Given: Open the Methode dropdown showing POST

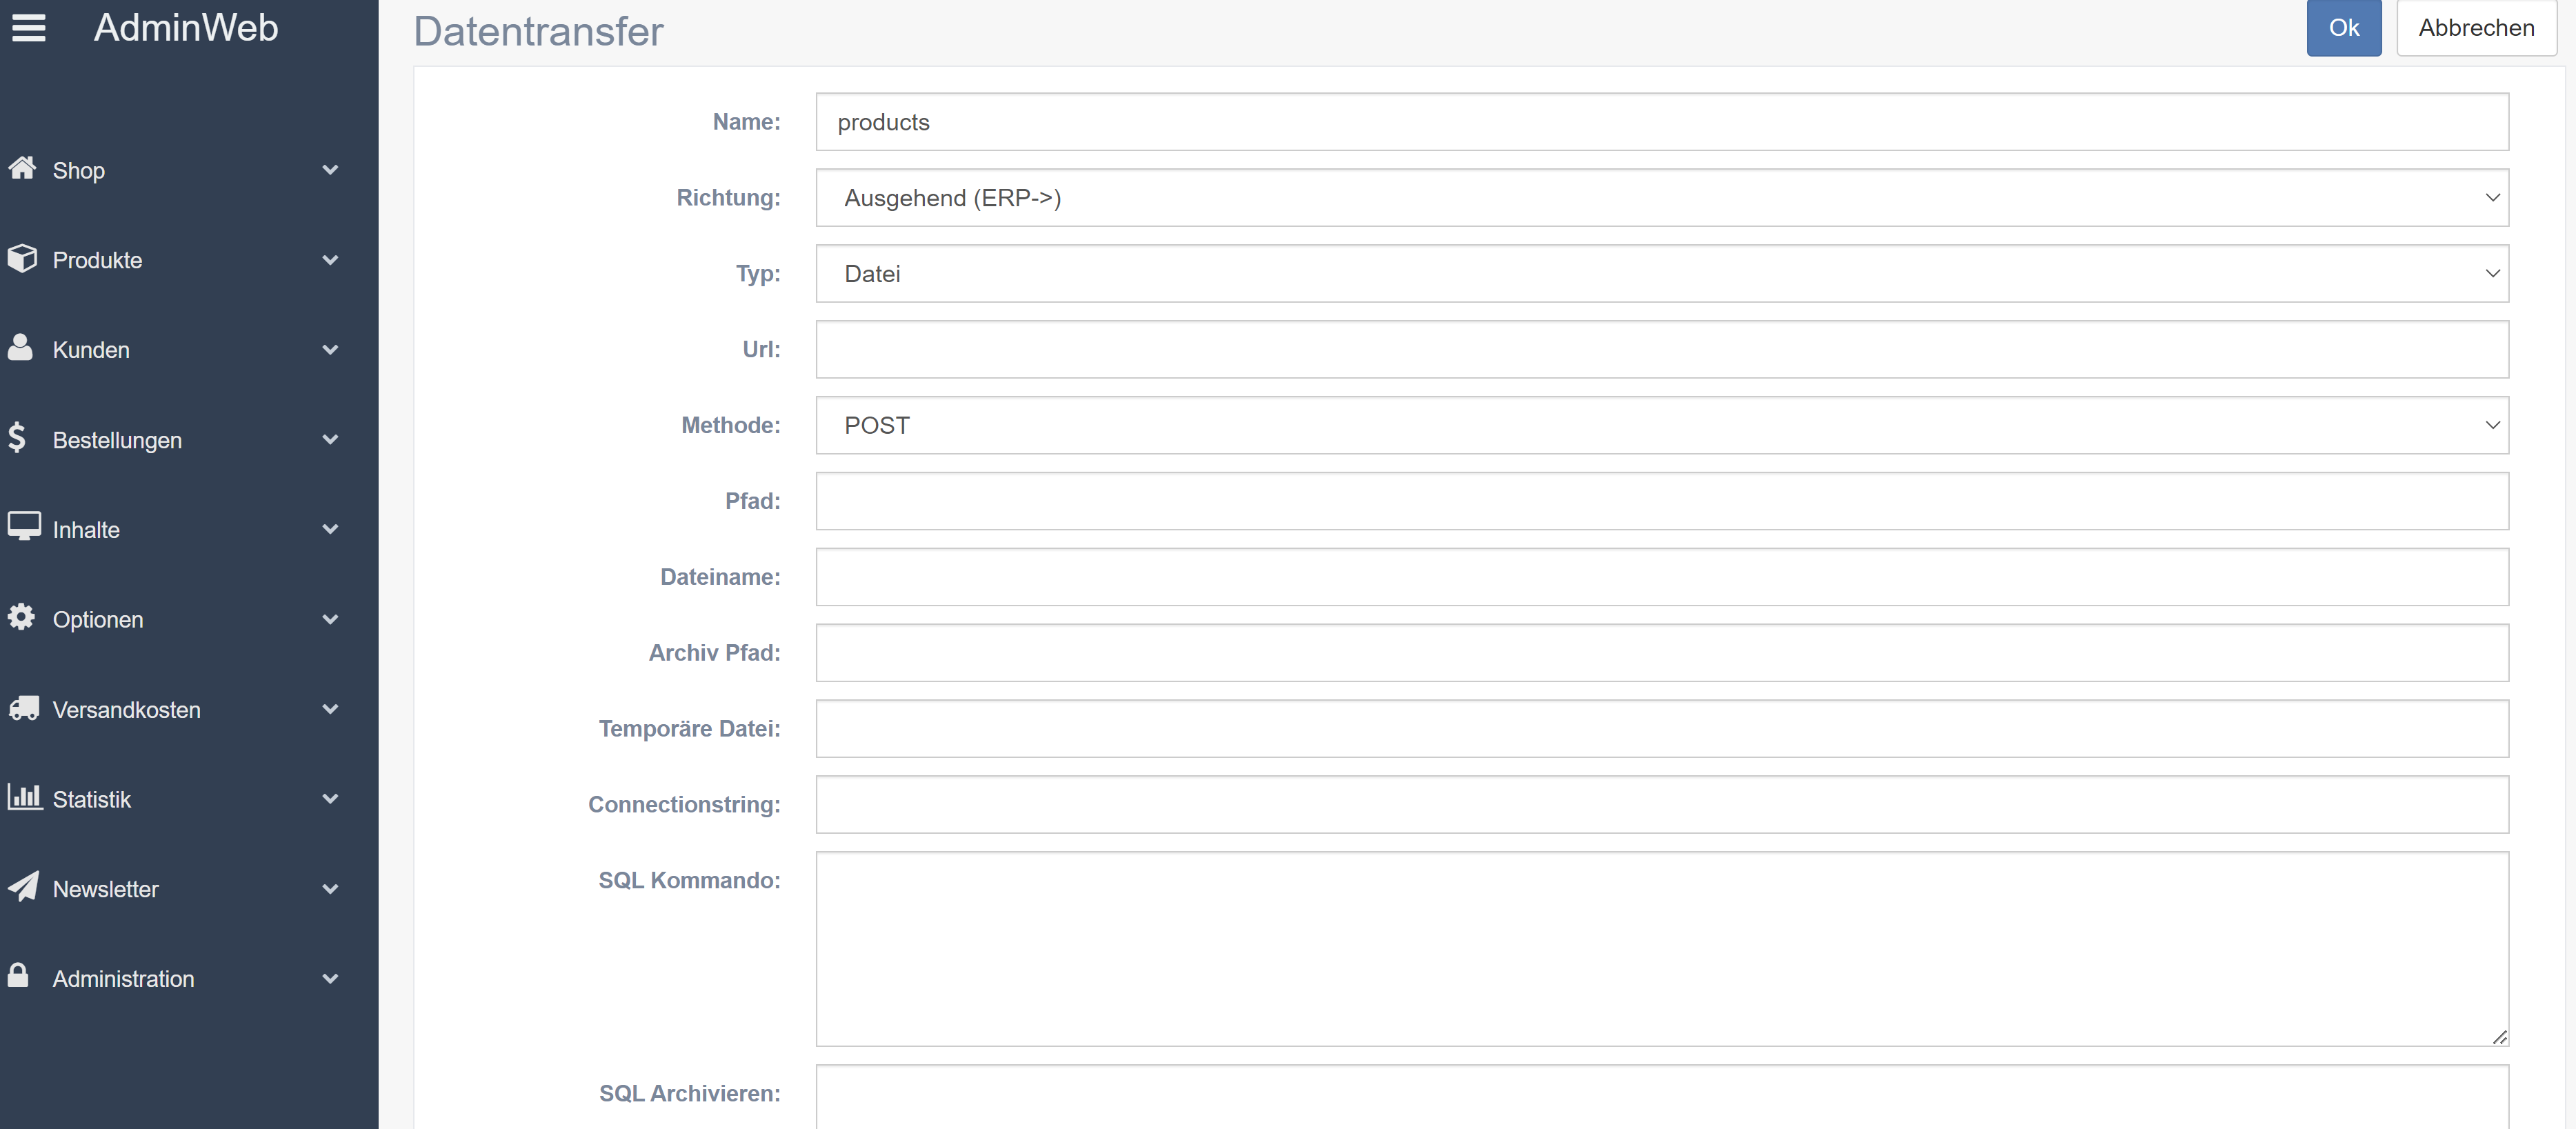Looking at the screenshot, I should [x=1662, y=425].
